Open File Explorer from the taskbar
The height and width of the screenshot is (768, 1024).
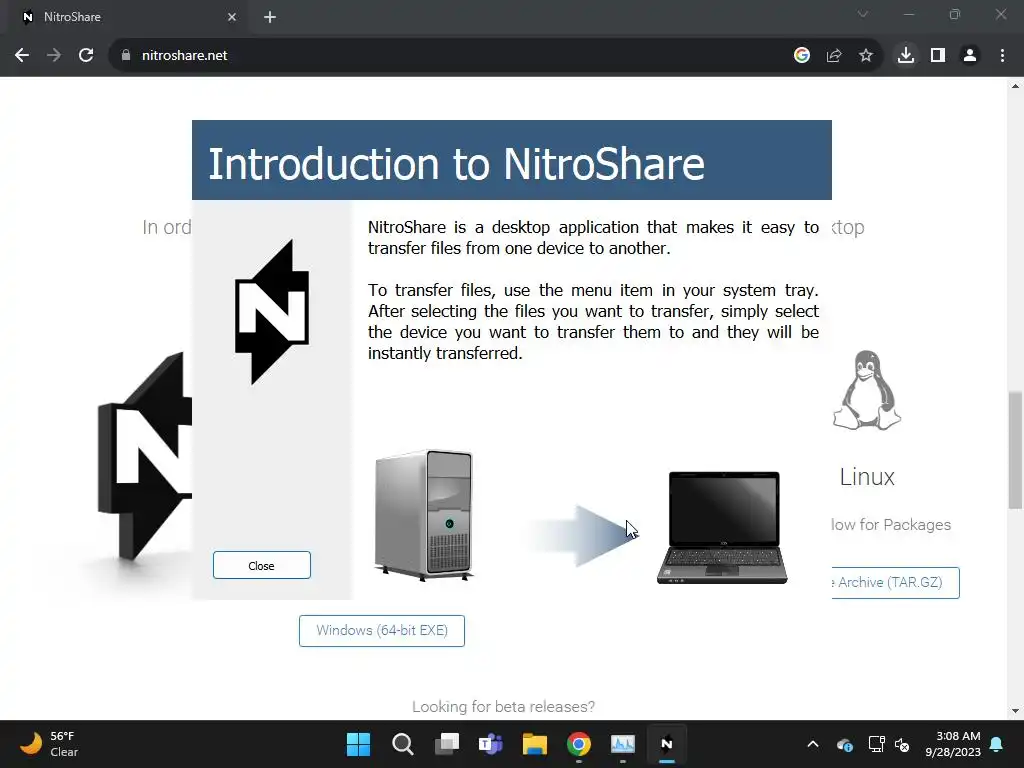click(534, 744)
